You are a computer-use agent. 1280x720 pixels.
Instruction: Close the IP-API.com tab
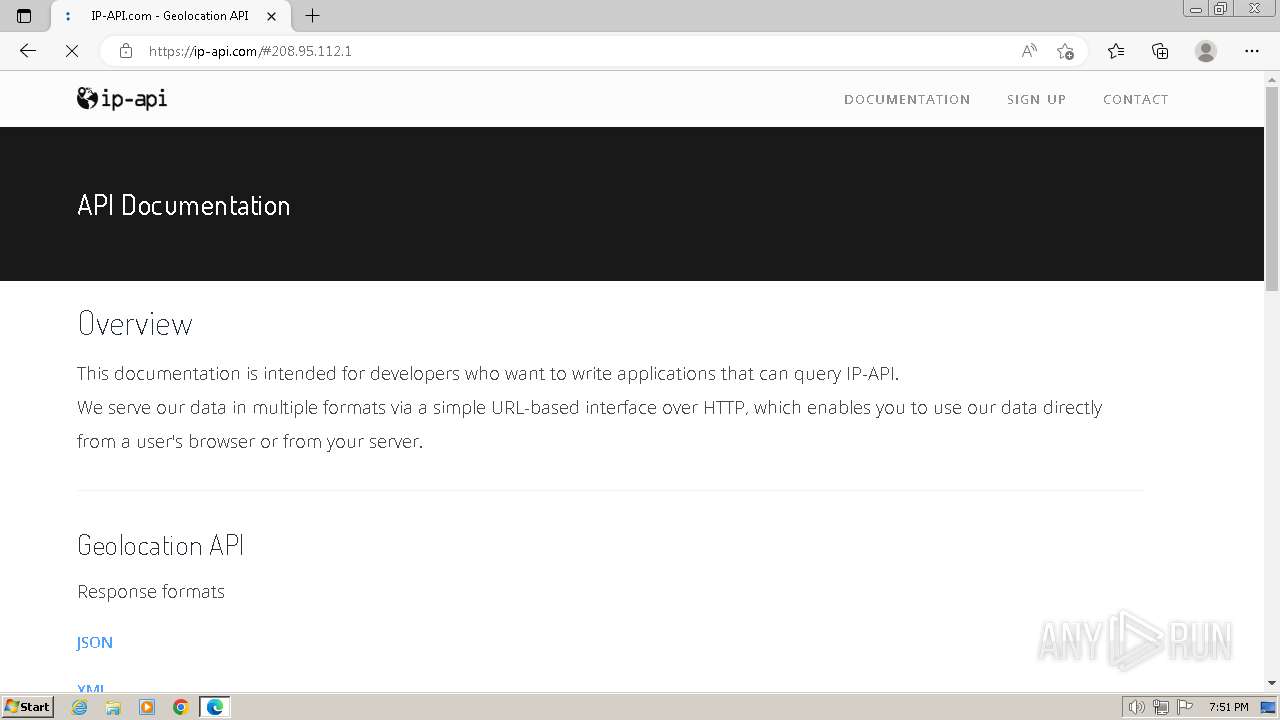click(271, 16)
